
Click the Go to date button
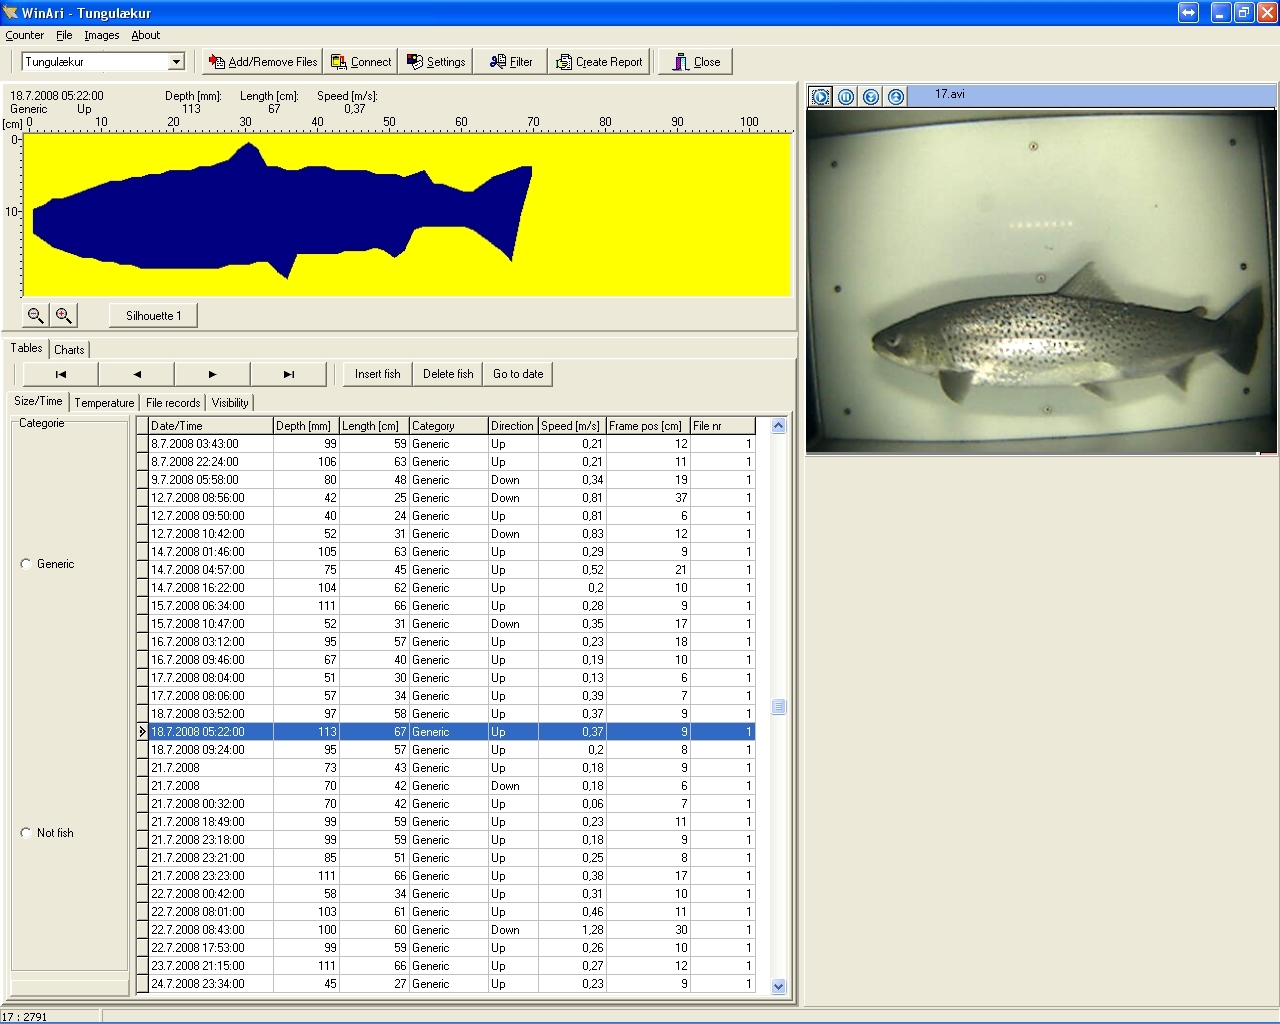click(x=518, y=374)
